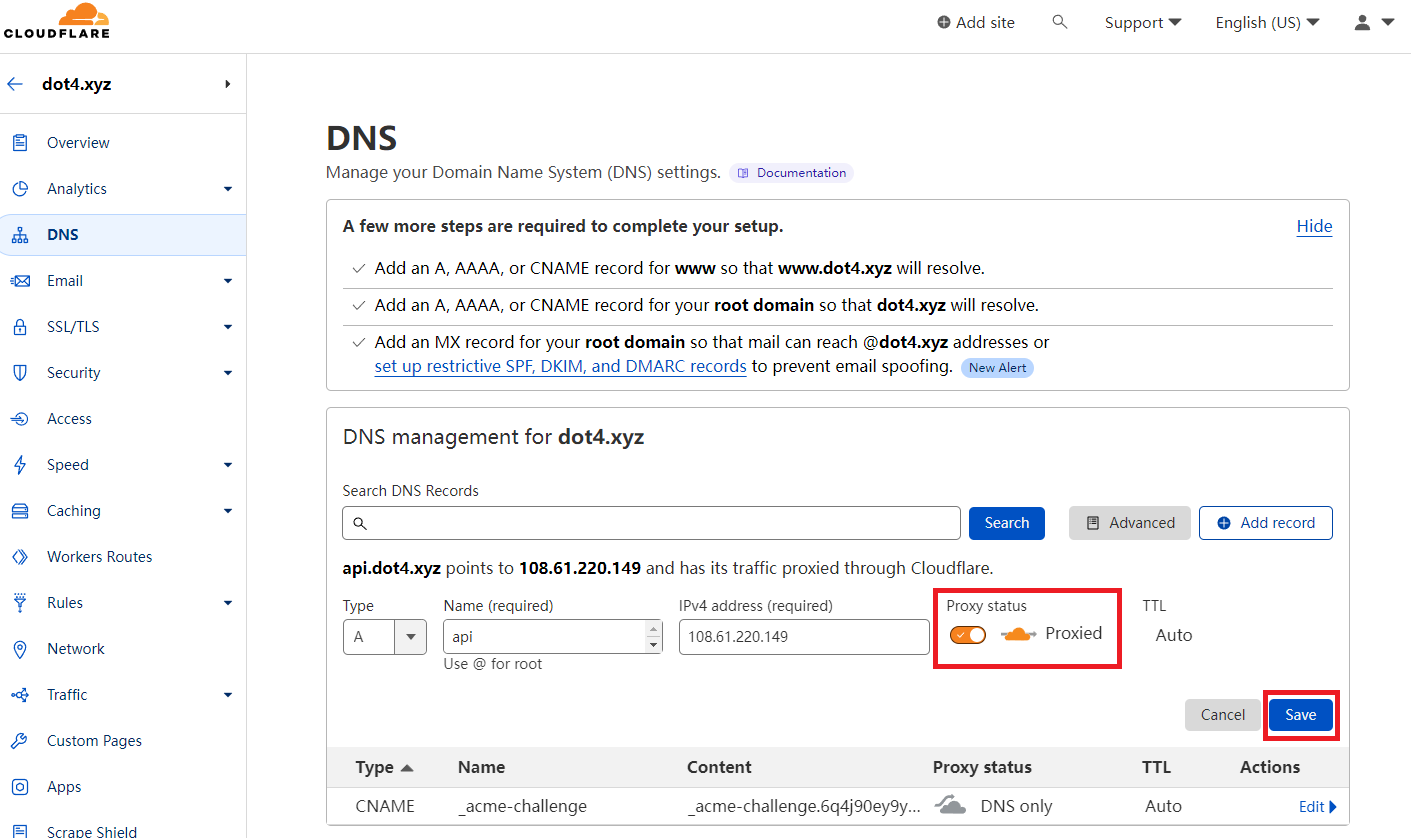Image resolution: width=1411 pixels, height=838 pixels.
Task: Expand the dot4.xyz site switcher arrow
Action: (228, 84)
